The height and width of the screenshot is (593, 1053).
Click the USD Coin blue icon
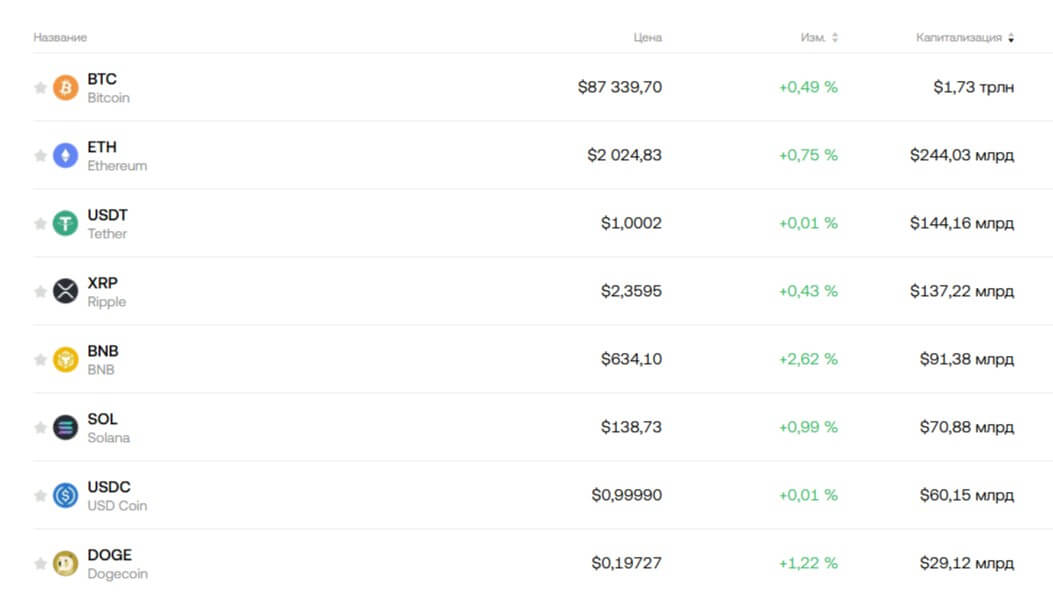pyautogui.click(x=65, y=496)
